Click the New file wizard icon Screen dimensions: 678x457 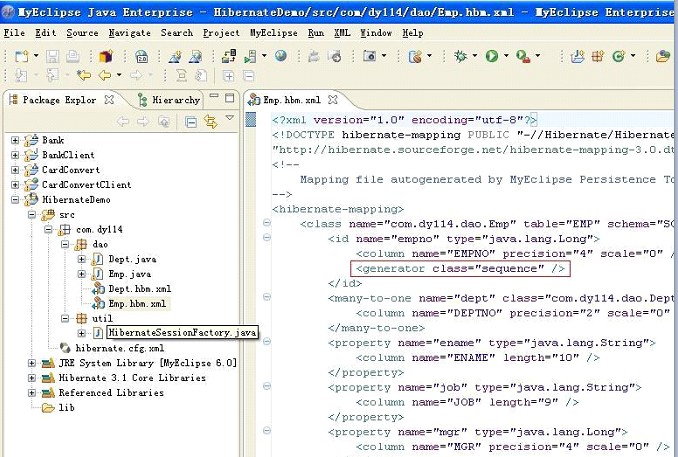pos(21,56)
